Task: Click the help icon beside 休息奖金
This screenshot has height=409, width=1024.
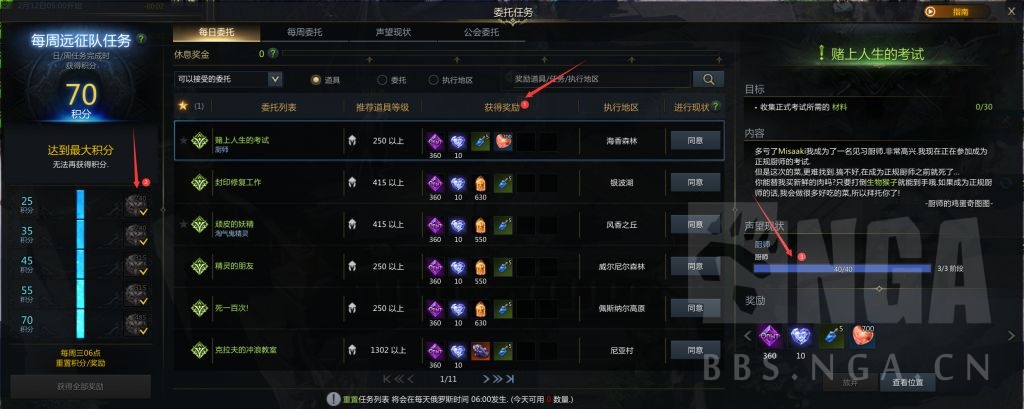Action: 273,54
